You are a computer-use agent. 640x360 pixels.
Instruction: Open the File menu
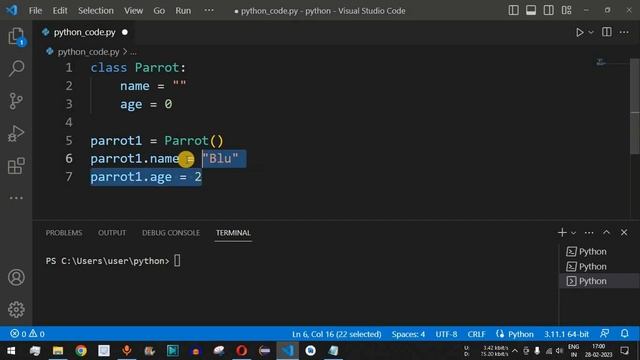coord(36,11)
